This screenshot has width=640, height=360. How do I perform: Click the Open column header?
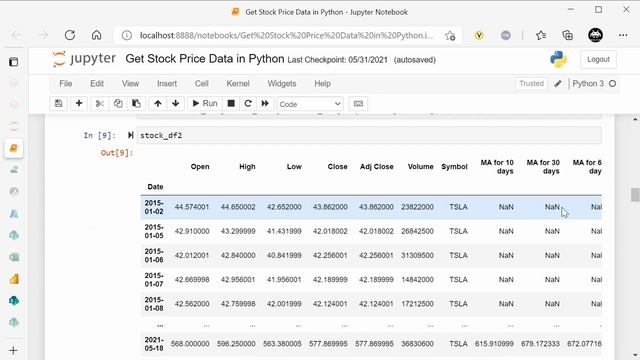tap(200, 167)
